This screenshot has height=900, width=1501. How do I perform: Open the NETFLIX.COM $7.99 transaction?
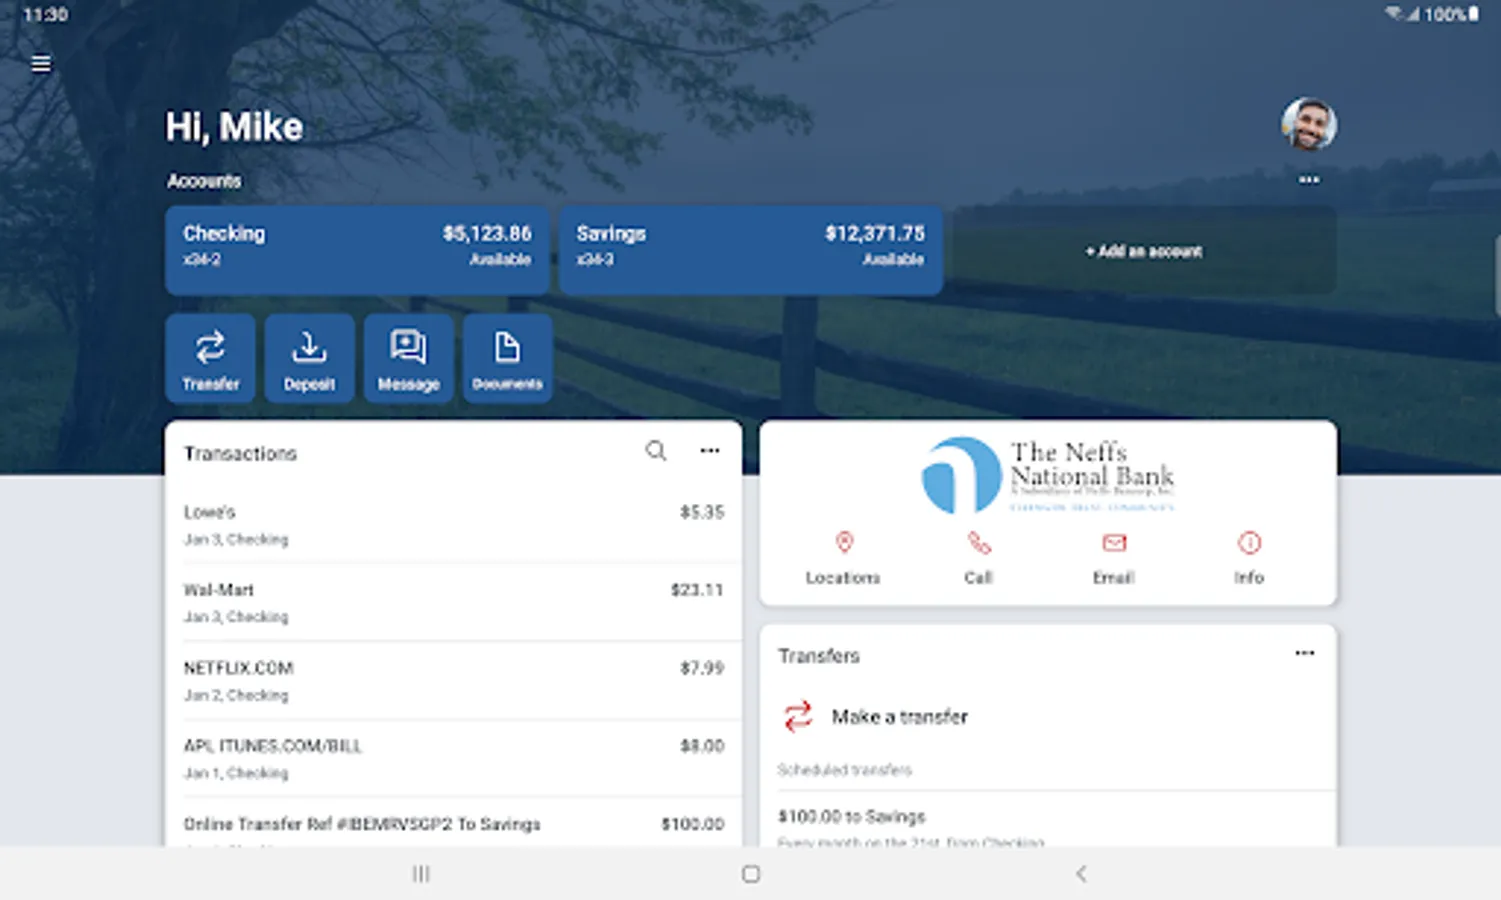(x=453, y=680)
